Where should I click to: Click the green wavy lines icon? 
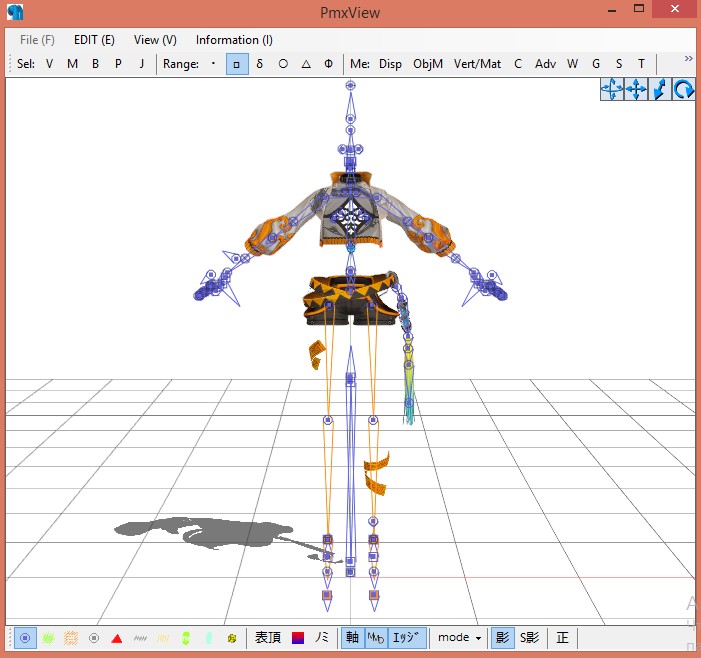pyautogui.click(x=48, y=638)
